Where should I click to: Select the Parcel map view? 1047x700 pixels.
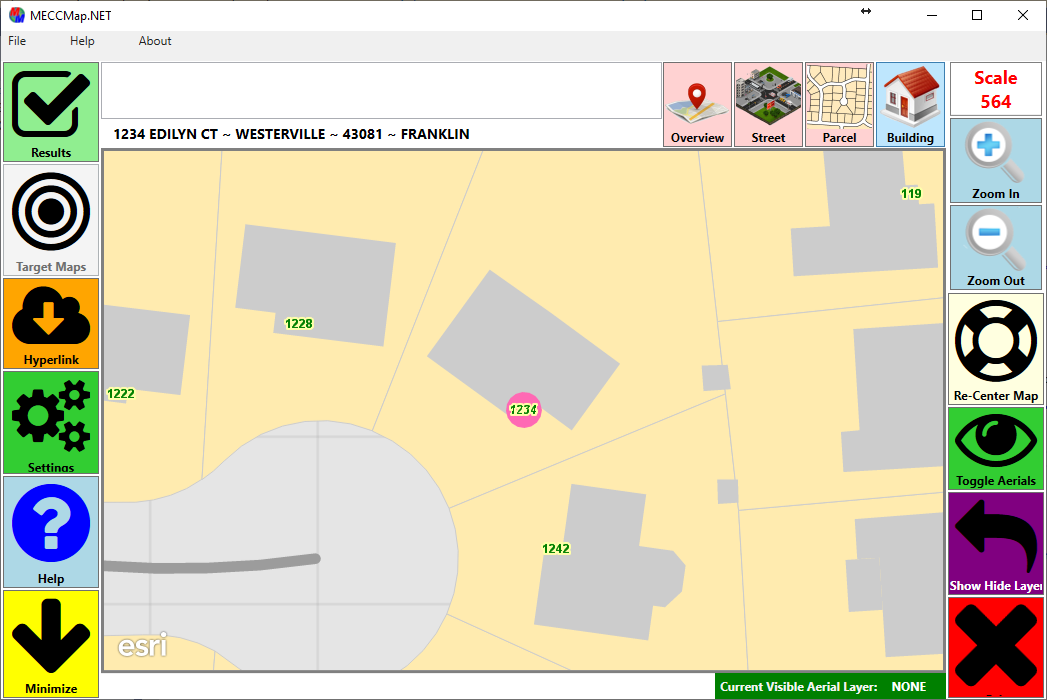click(x=839, y=105)
